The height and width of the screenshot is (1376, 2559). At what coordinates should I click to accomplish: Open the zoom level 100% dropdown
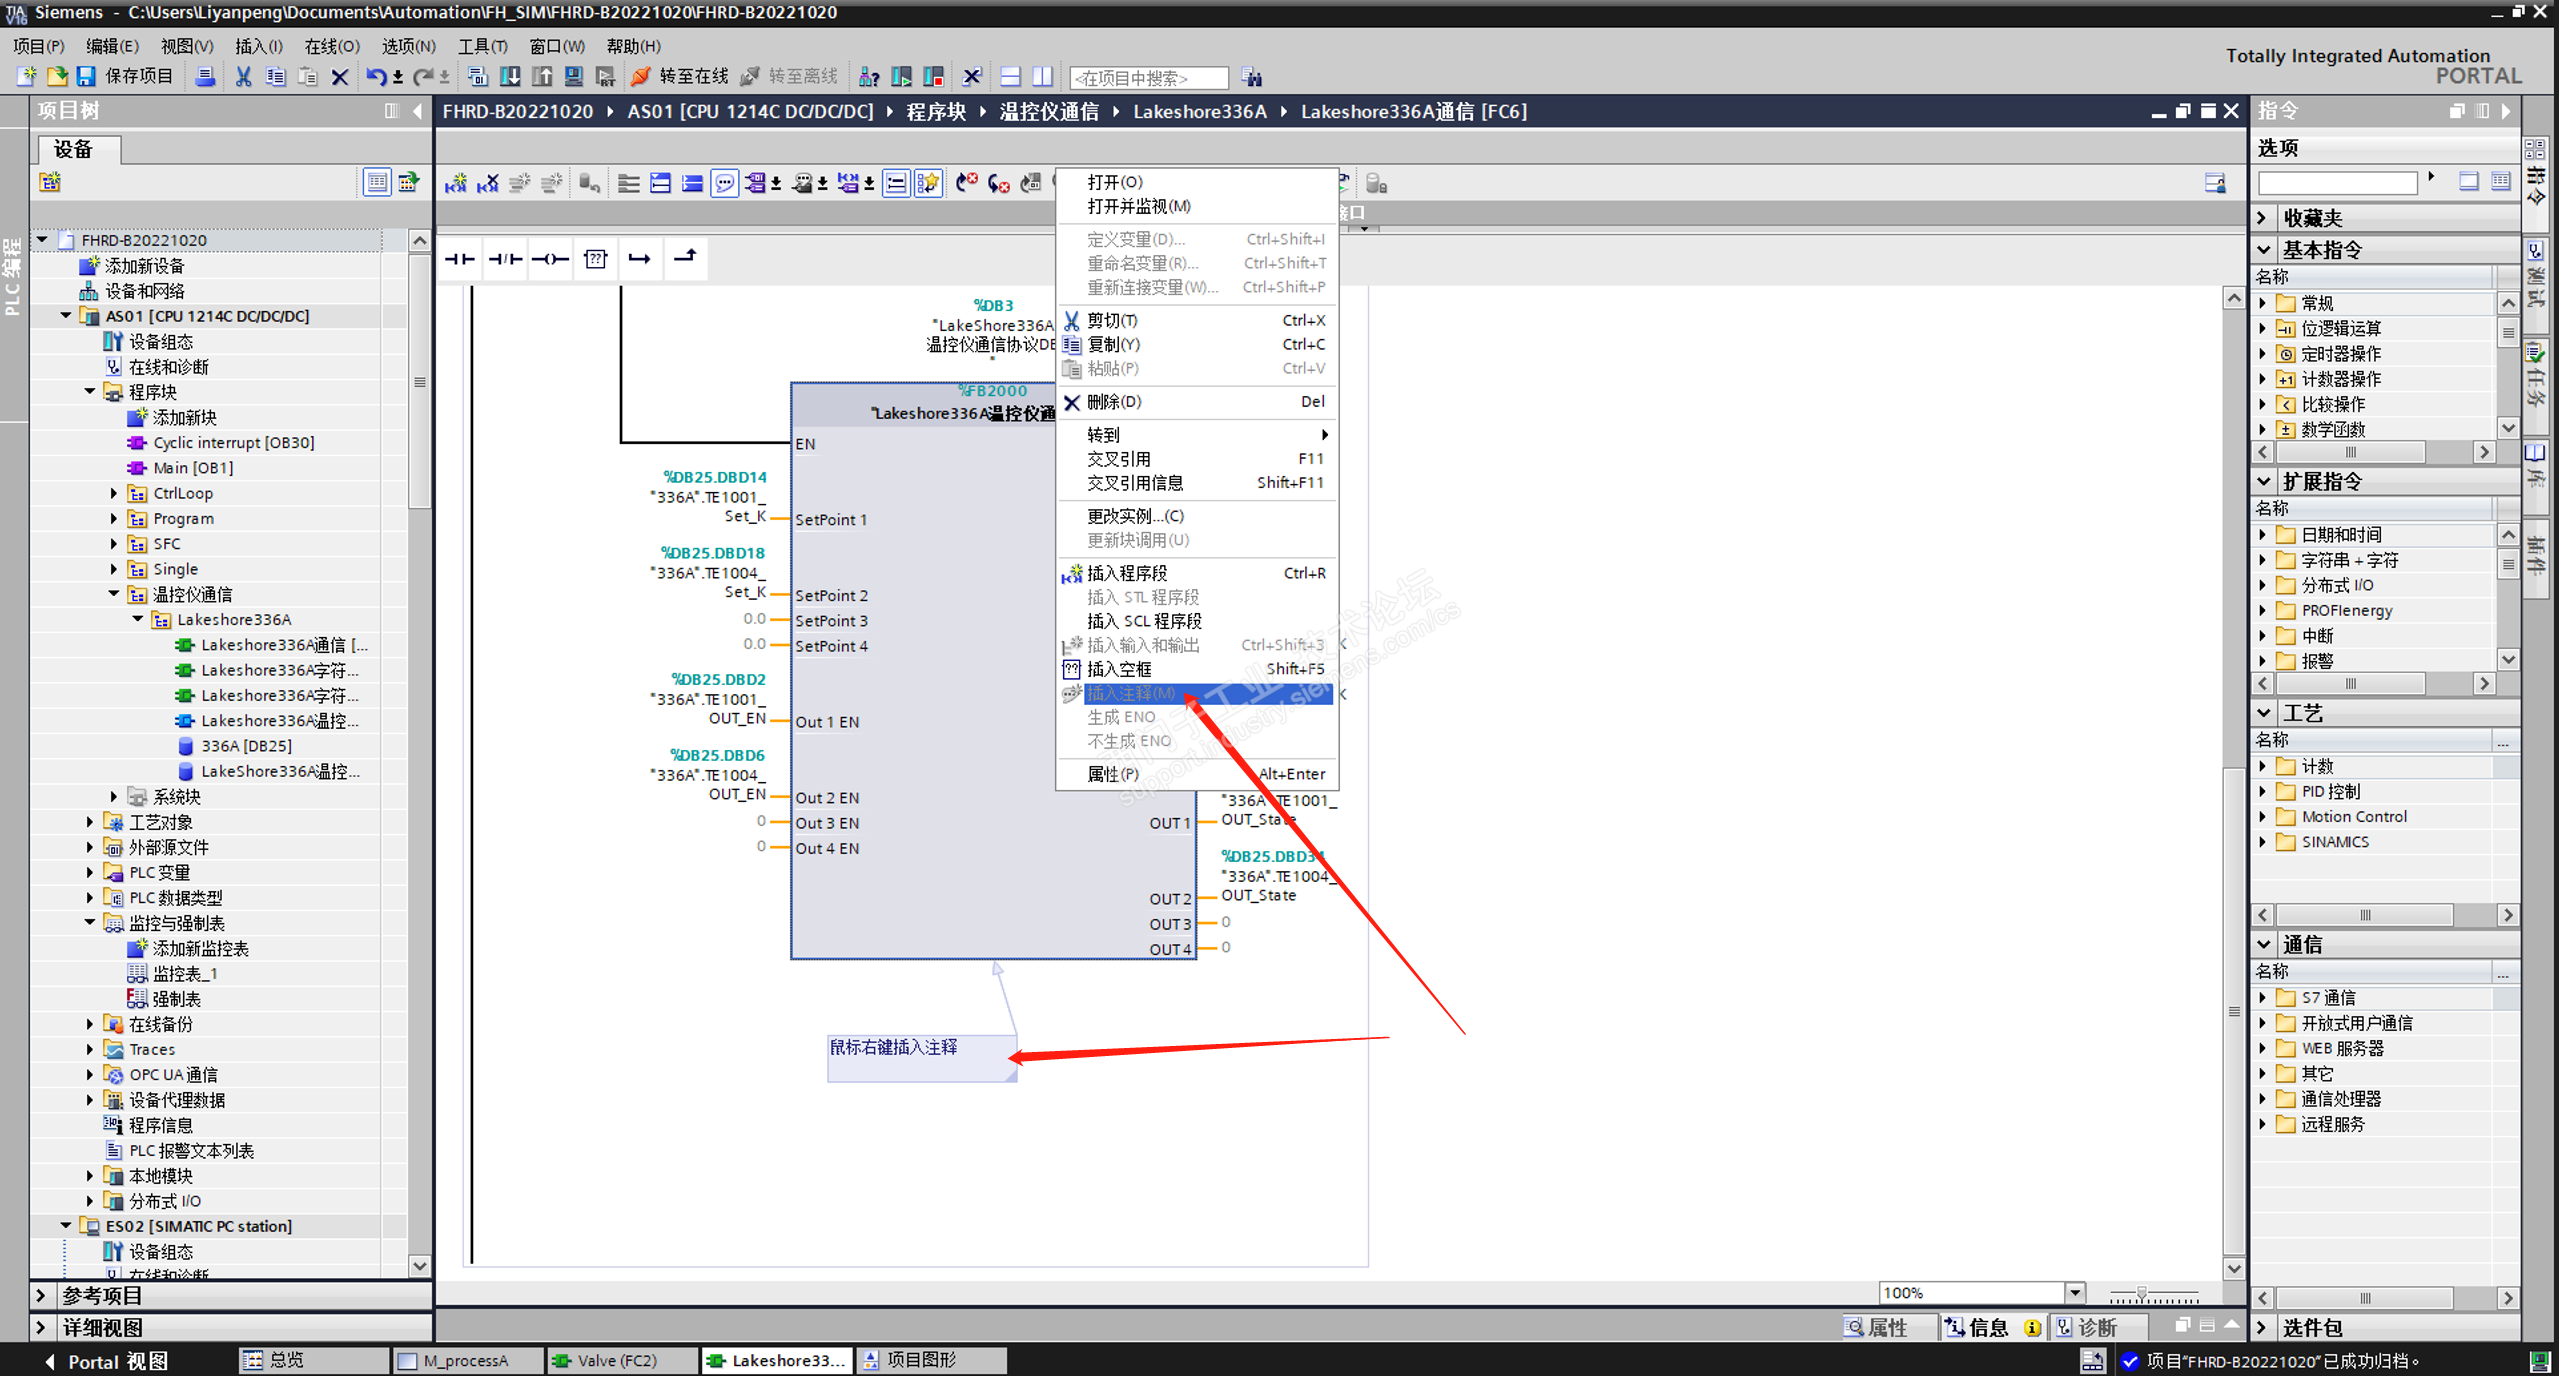pos(2075,1292)
